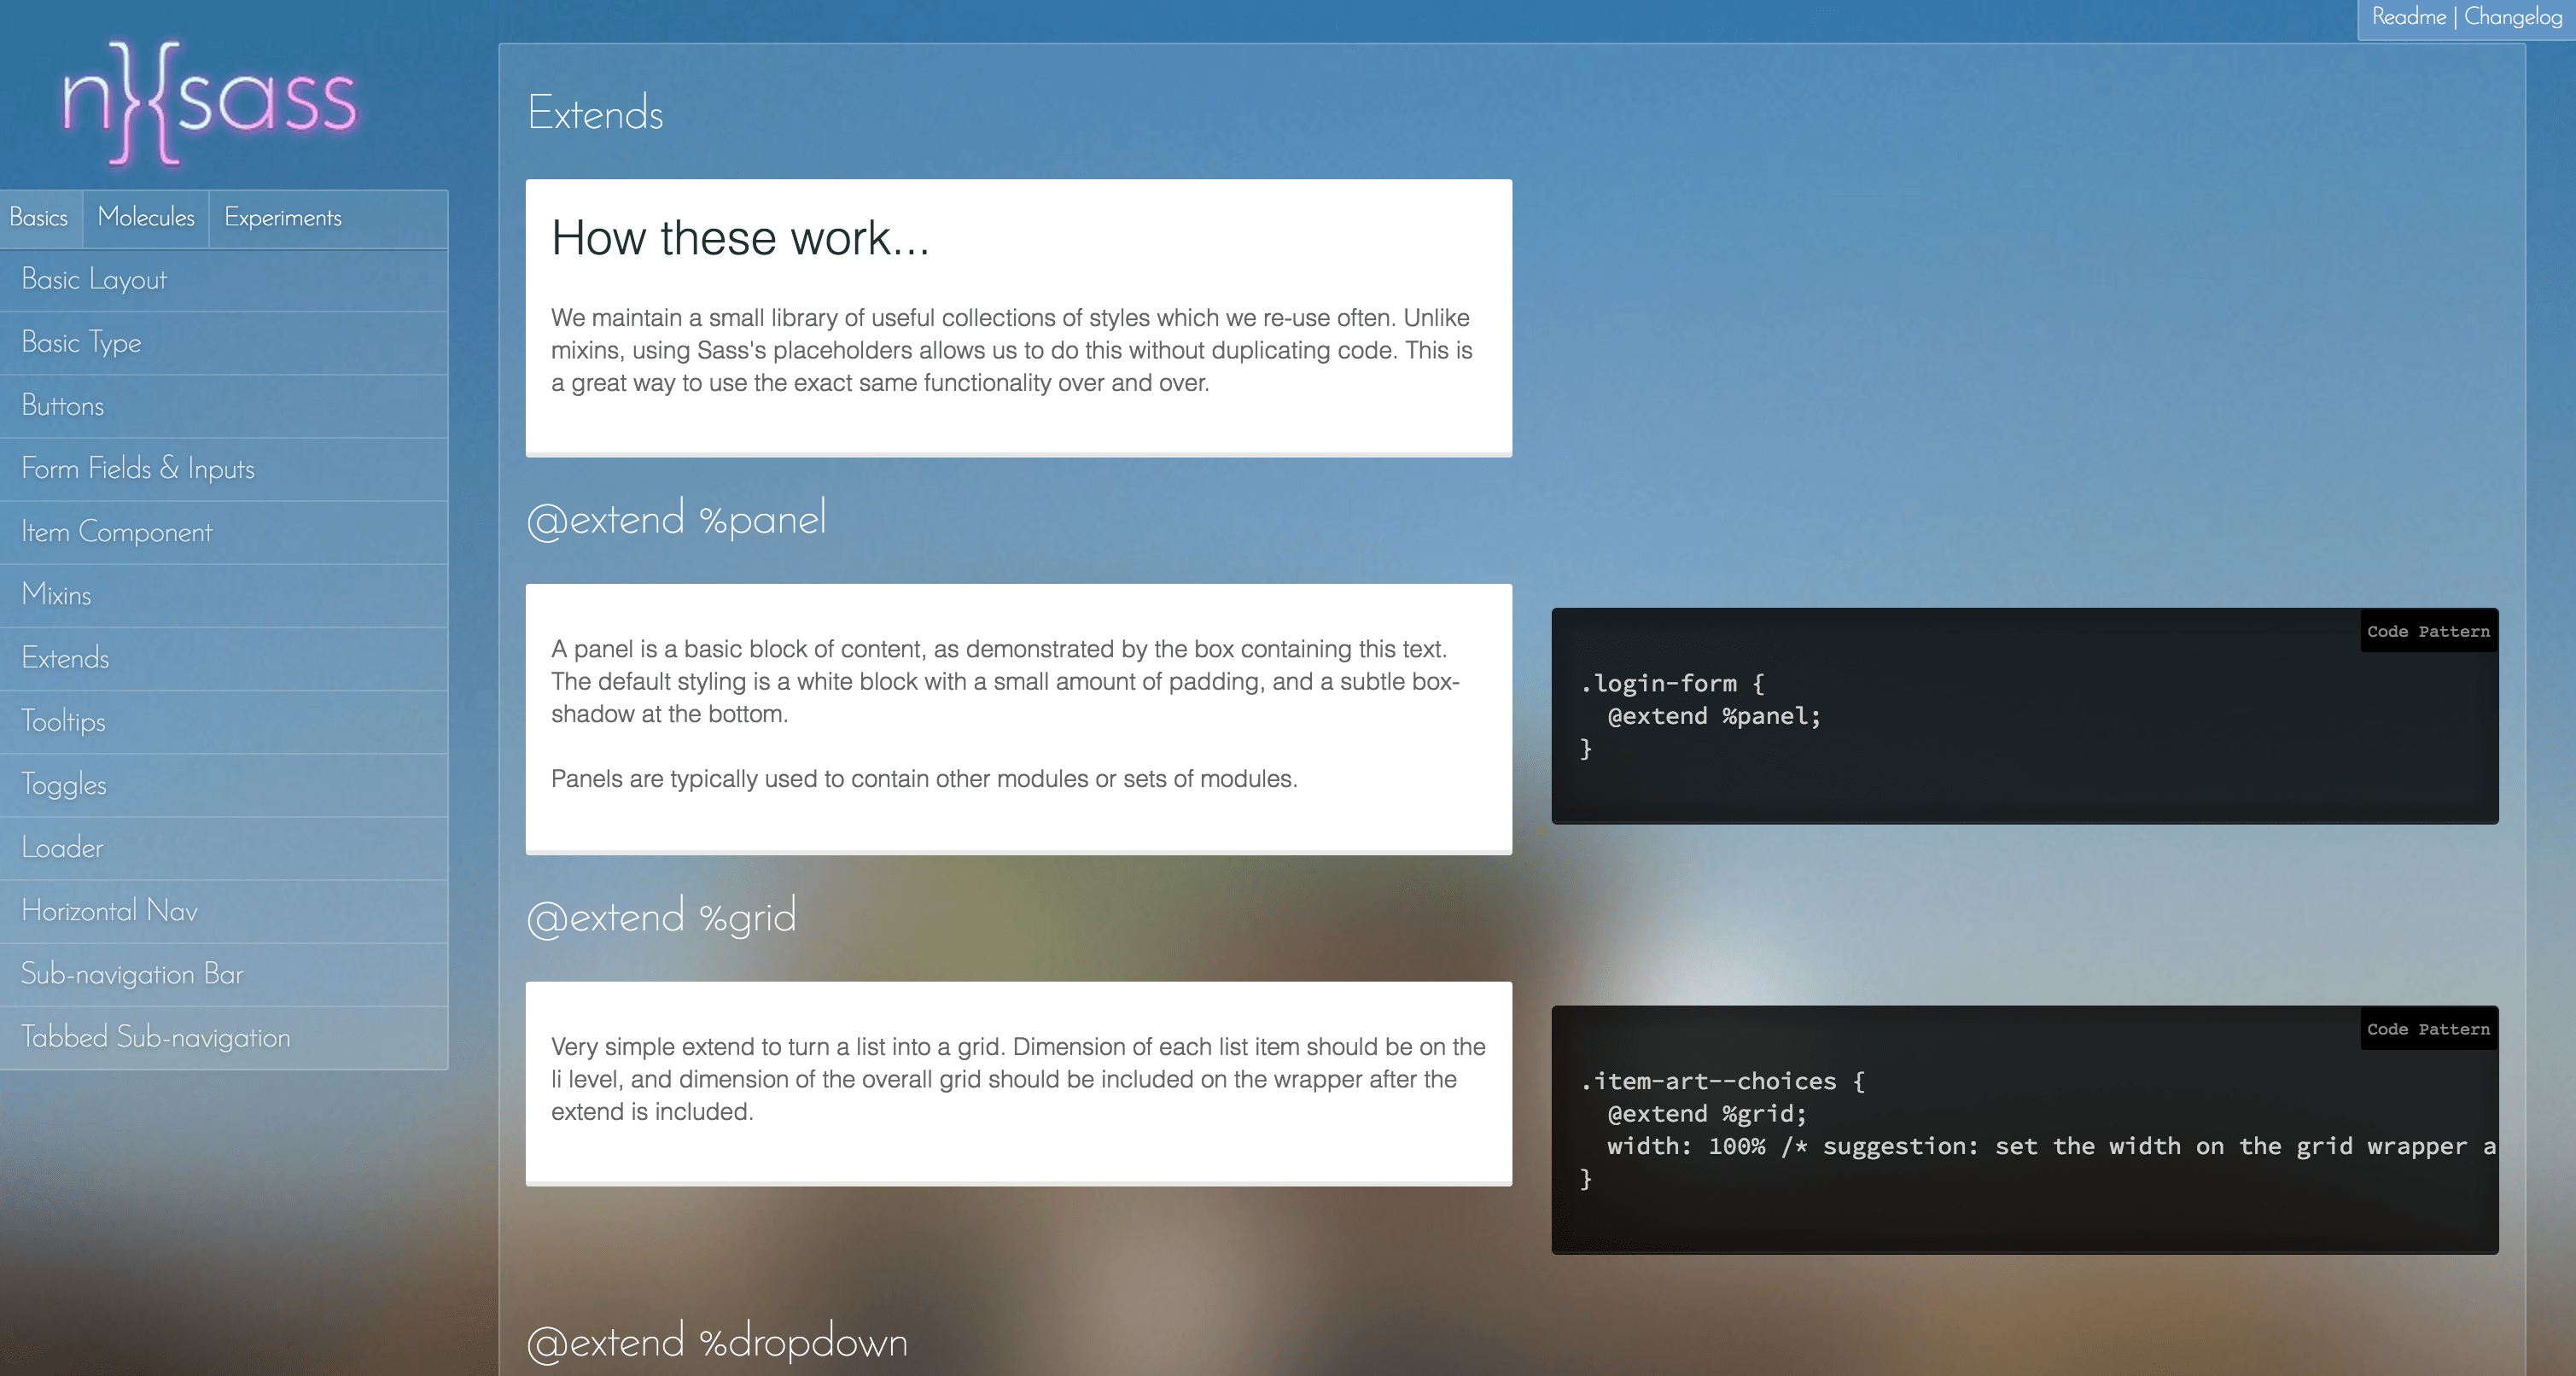Select Tabbed Sub-navigation item
2576x1376 pixels.
[x=224, y=1037]
